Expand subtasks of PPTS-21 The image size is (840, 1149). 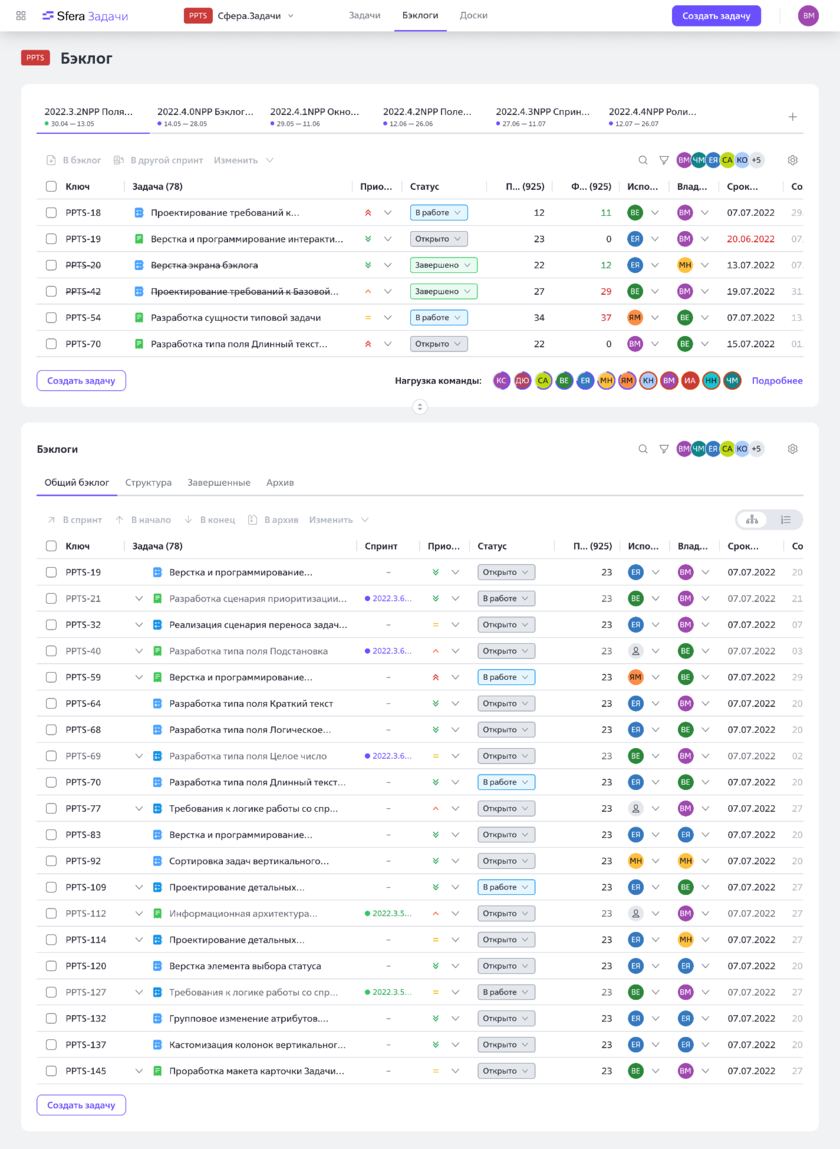click(139, 599)
